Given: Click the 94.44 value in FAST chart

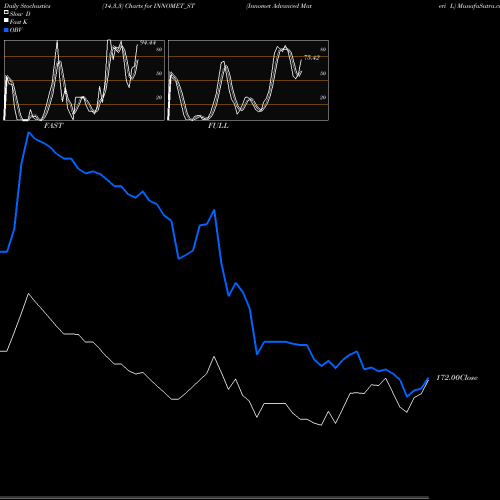Looking at the screenshot, I should tap(148, 43).
